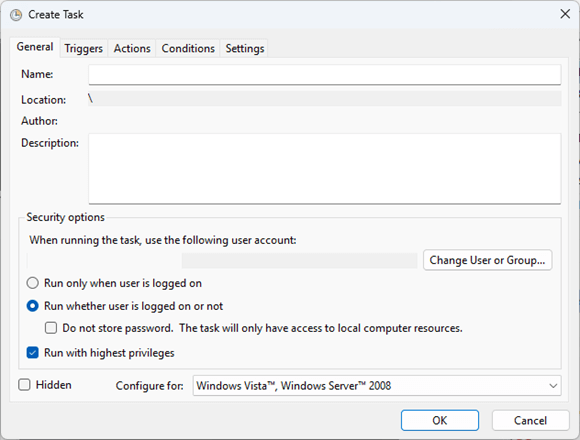This screenshot has width=580, height=440.
Task: Click the 'Configure for:' label
Action: [x=150, y=386]
